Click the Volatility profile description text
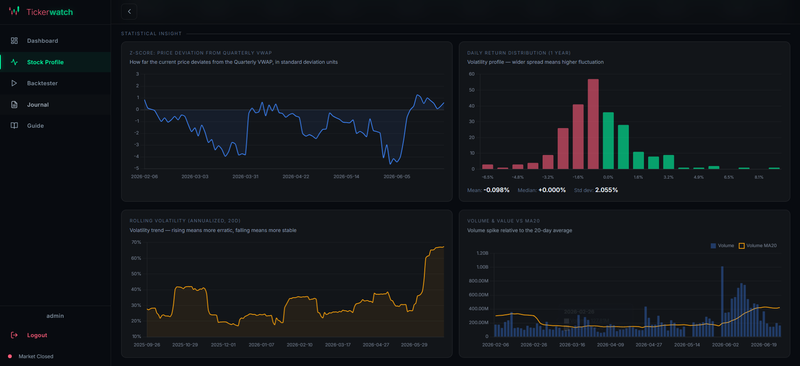This screenshot has height=366, width=800. pyautogui.click(x=535, y=62)
